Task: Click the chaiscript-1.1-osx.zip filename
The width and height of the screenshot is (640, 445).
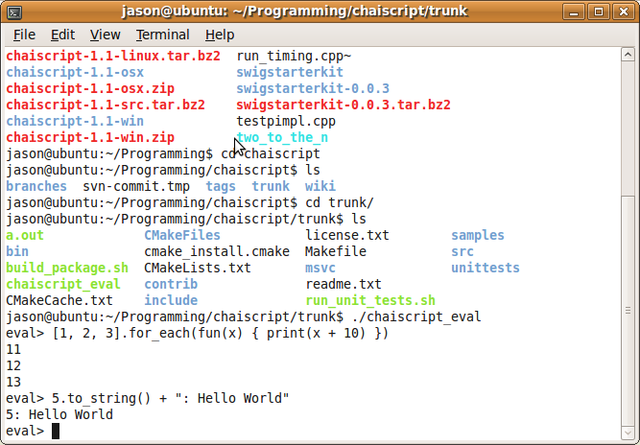Action: coord(90,89)
